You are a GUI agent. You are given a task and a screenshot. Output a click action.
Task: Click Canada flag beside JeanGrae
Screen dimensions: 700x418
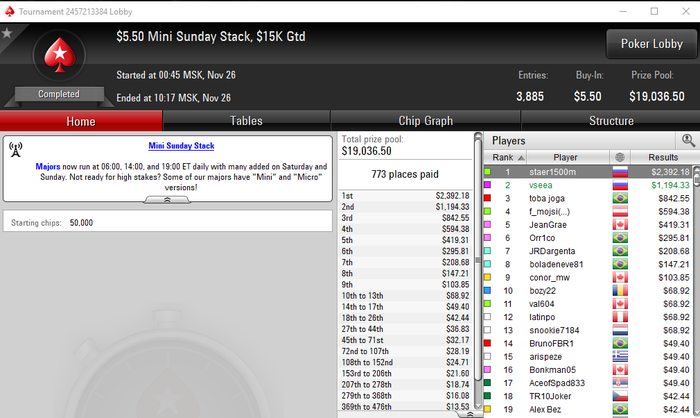pos(620,225)
